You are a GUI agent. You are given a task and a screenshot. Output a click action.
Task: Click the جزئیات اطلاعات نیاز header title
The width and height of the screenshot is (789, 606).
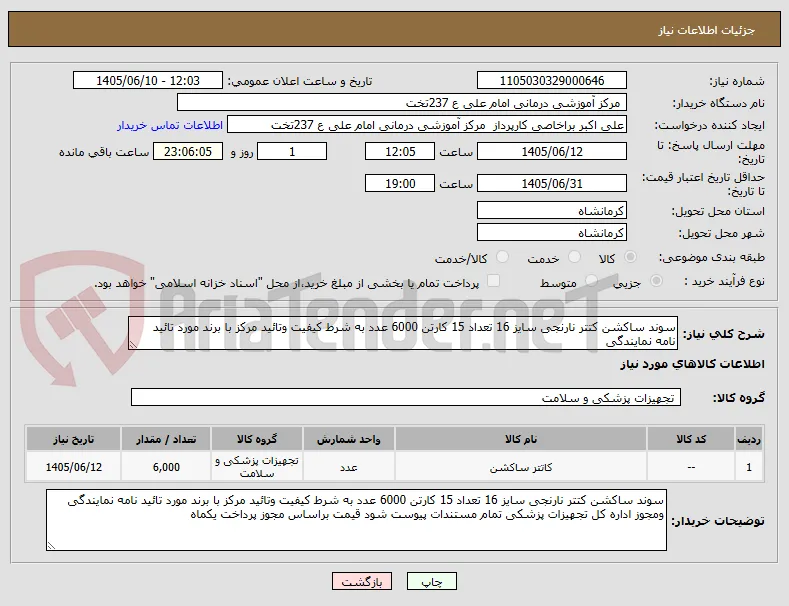point(706,30)
